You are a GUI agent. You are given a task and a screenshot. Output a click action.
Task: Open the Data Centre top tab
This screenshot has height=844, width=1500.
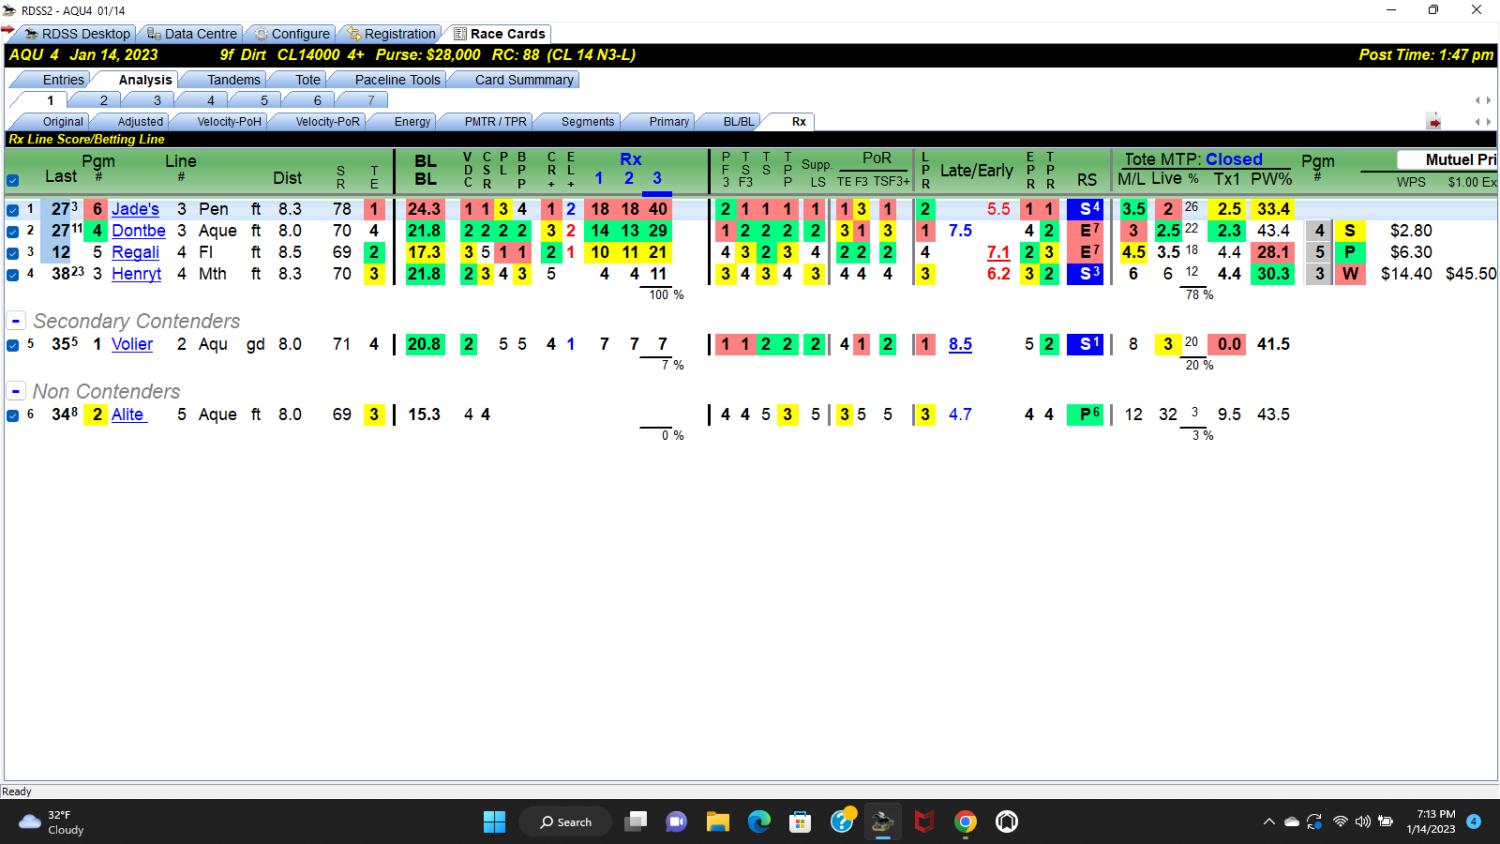click(x=192, y=33)
